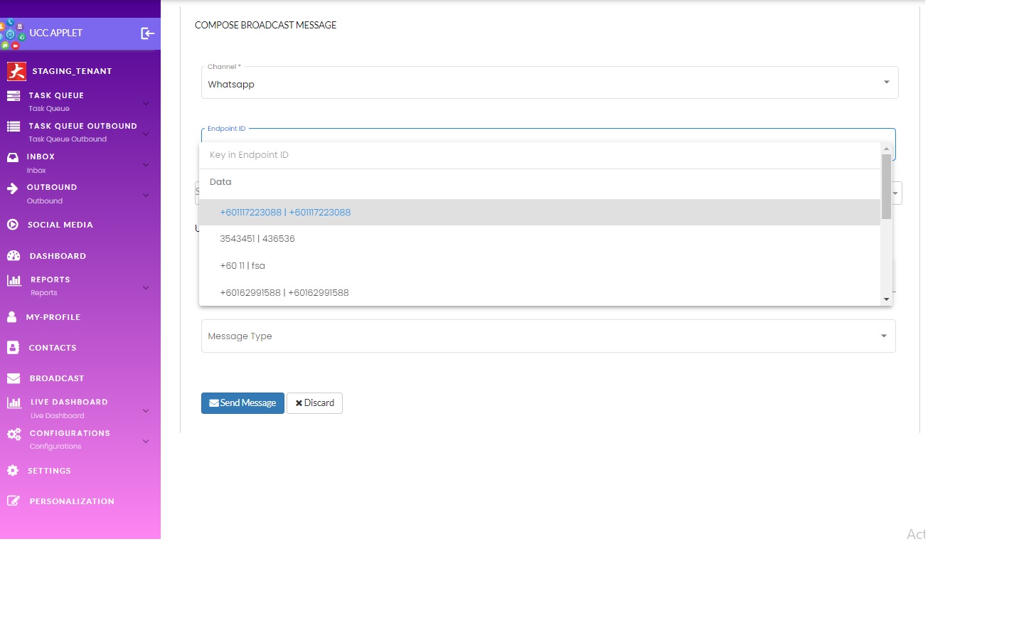This screenshot has height=640, width=1024.
Task: Click the Dashboard gauge icon
Action: pyautogui.click(x=13, y=256)
